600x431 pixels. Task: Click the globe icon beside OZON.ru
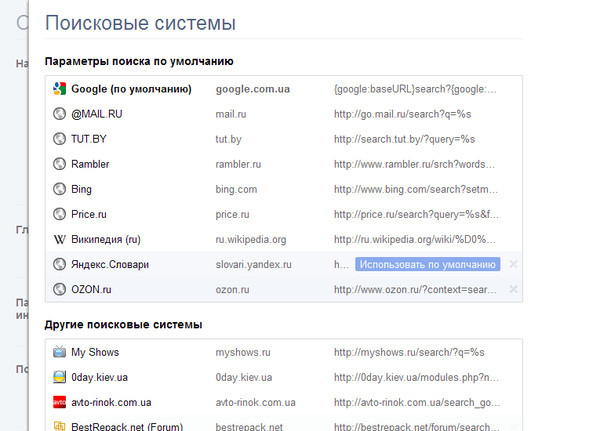click(x=59, y=289)
